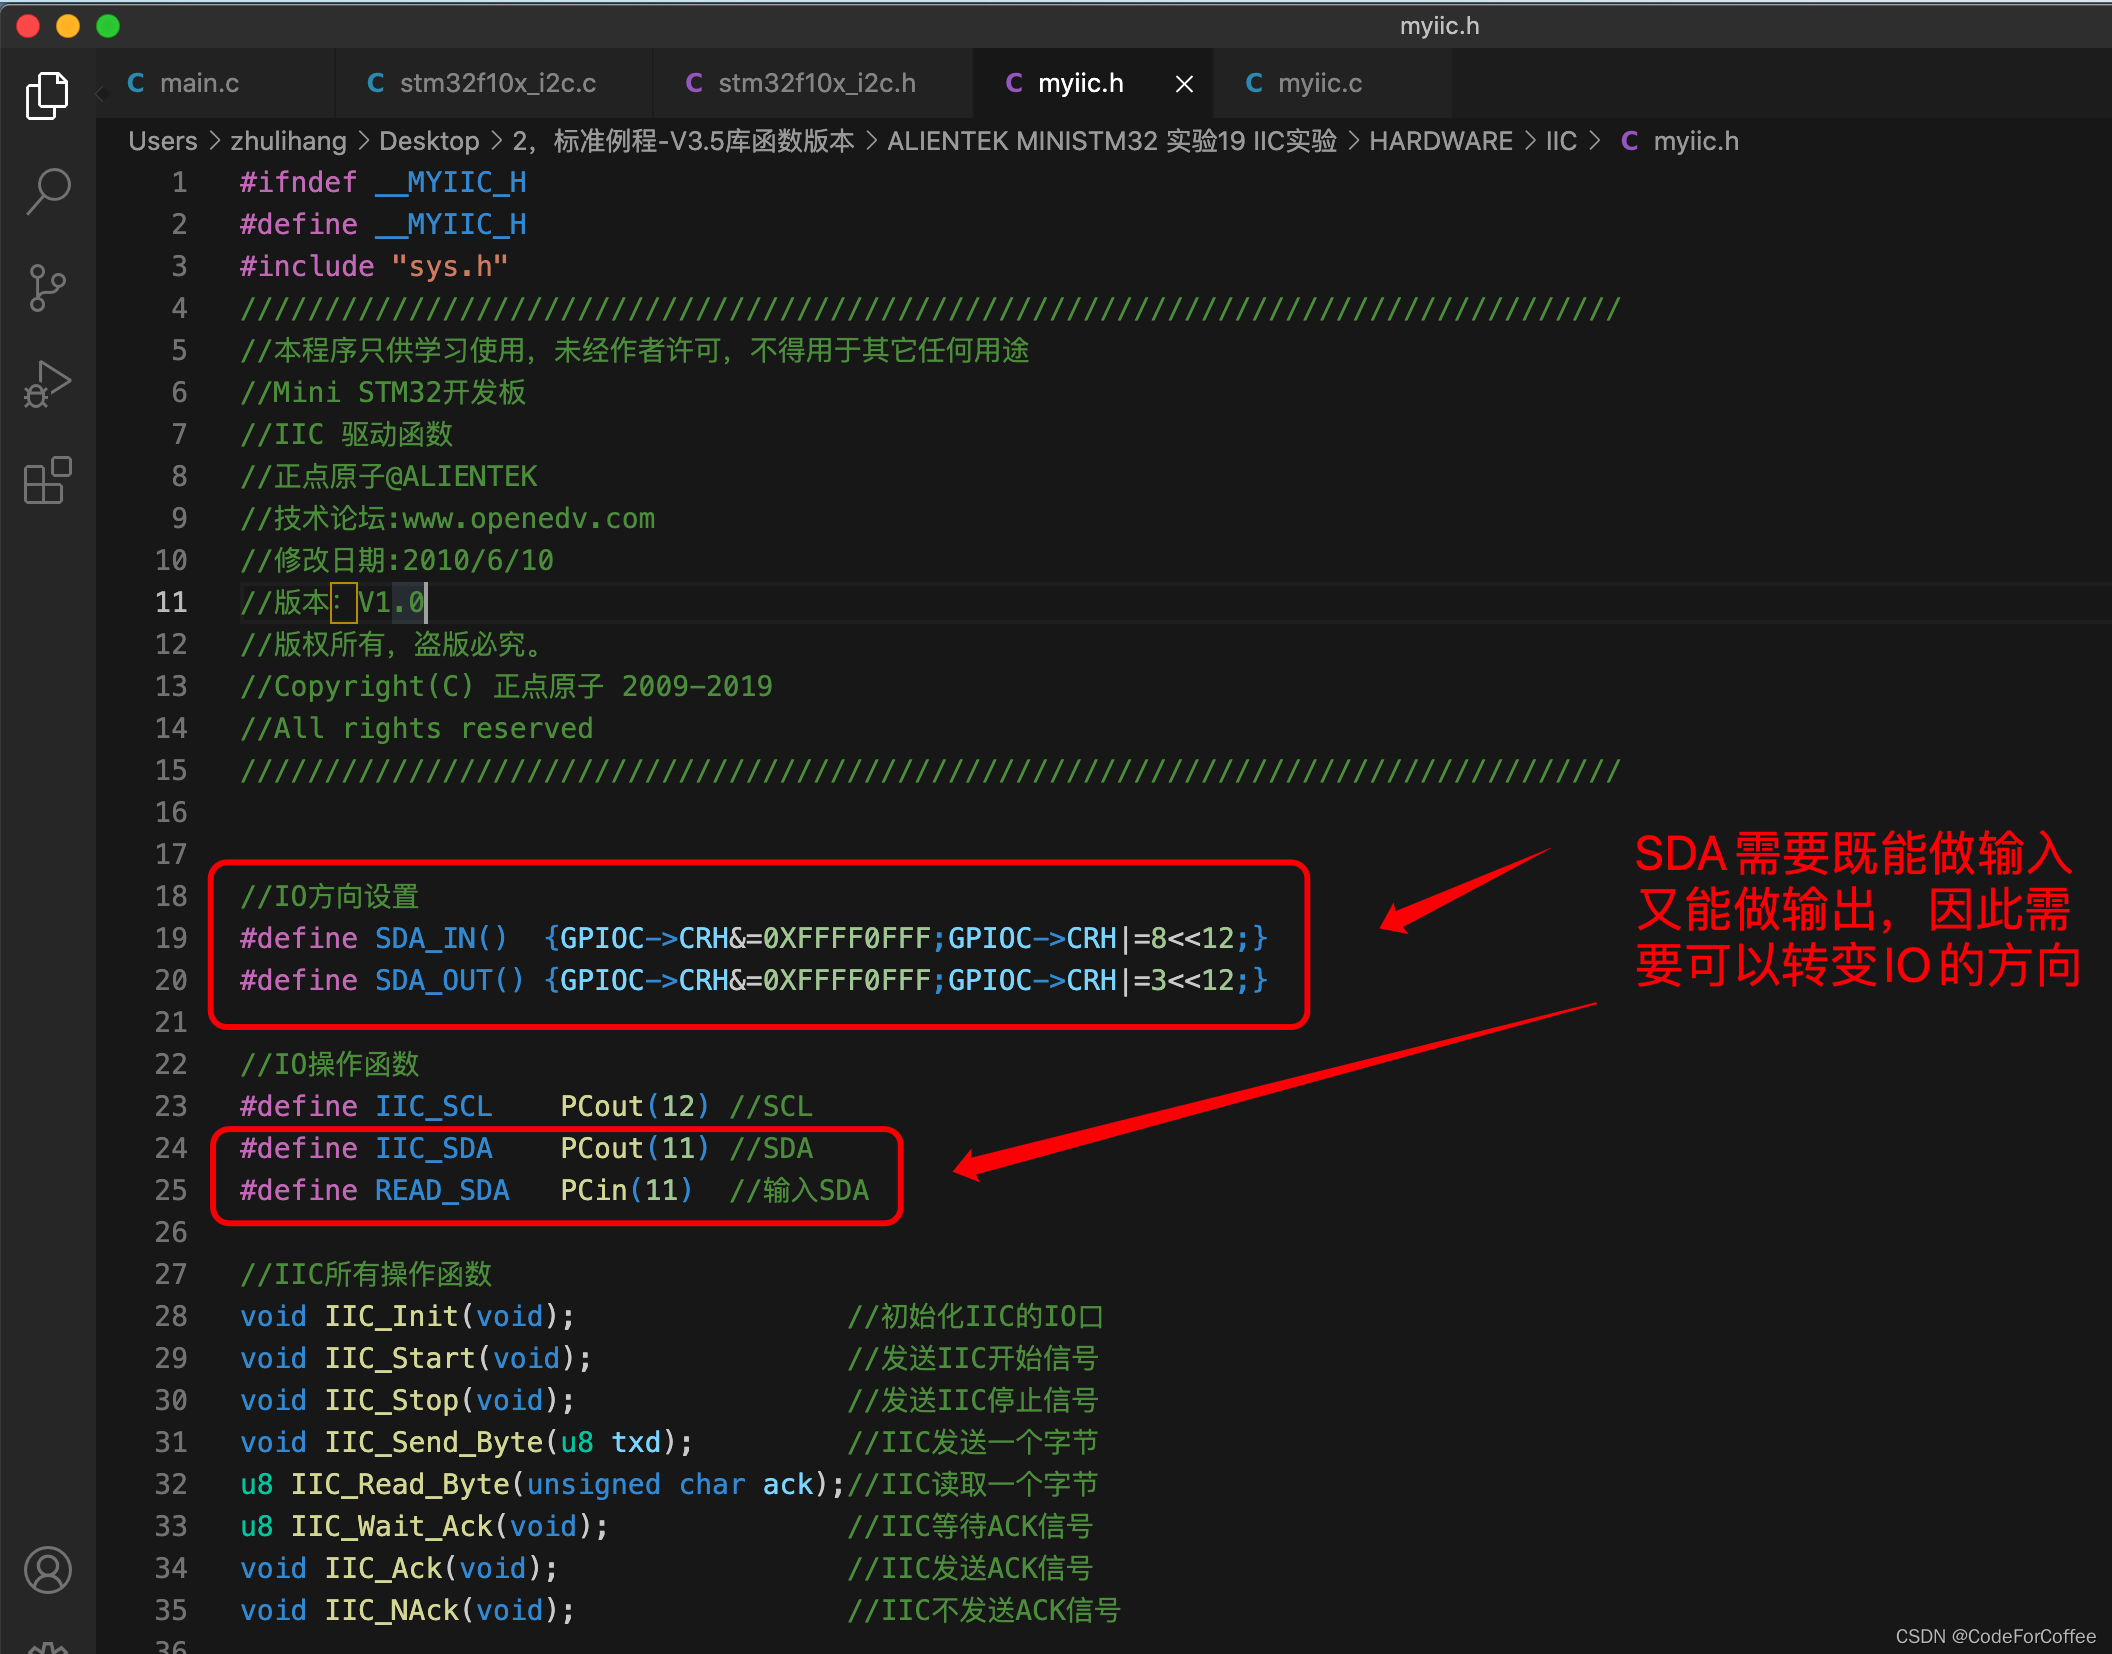Click the zhulihang breadcrumb segment
The height and width of the screenshot is (1654, 2112).
point(288,141)
